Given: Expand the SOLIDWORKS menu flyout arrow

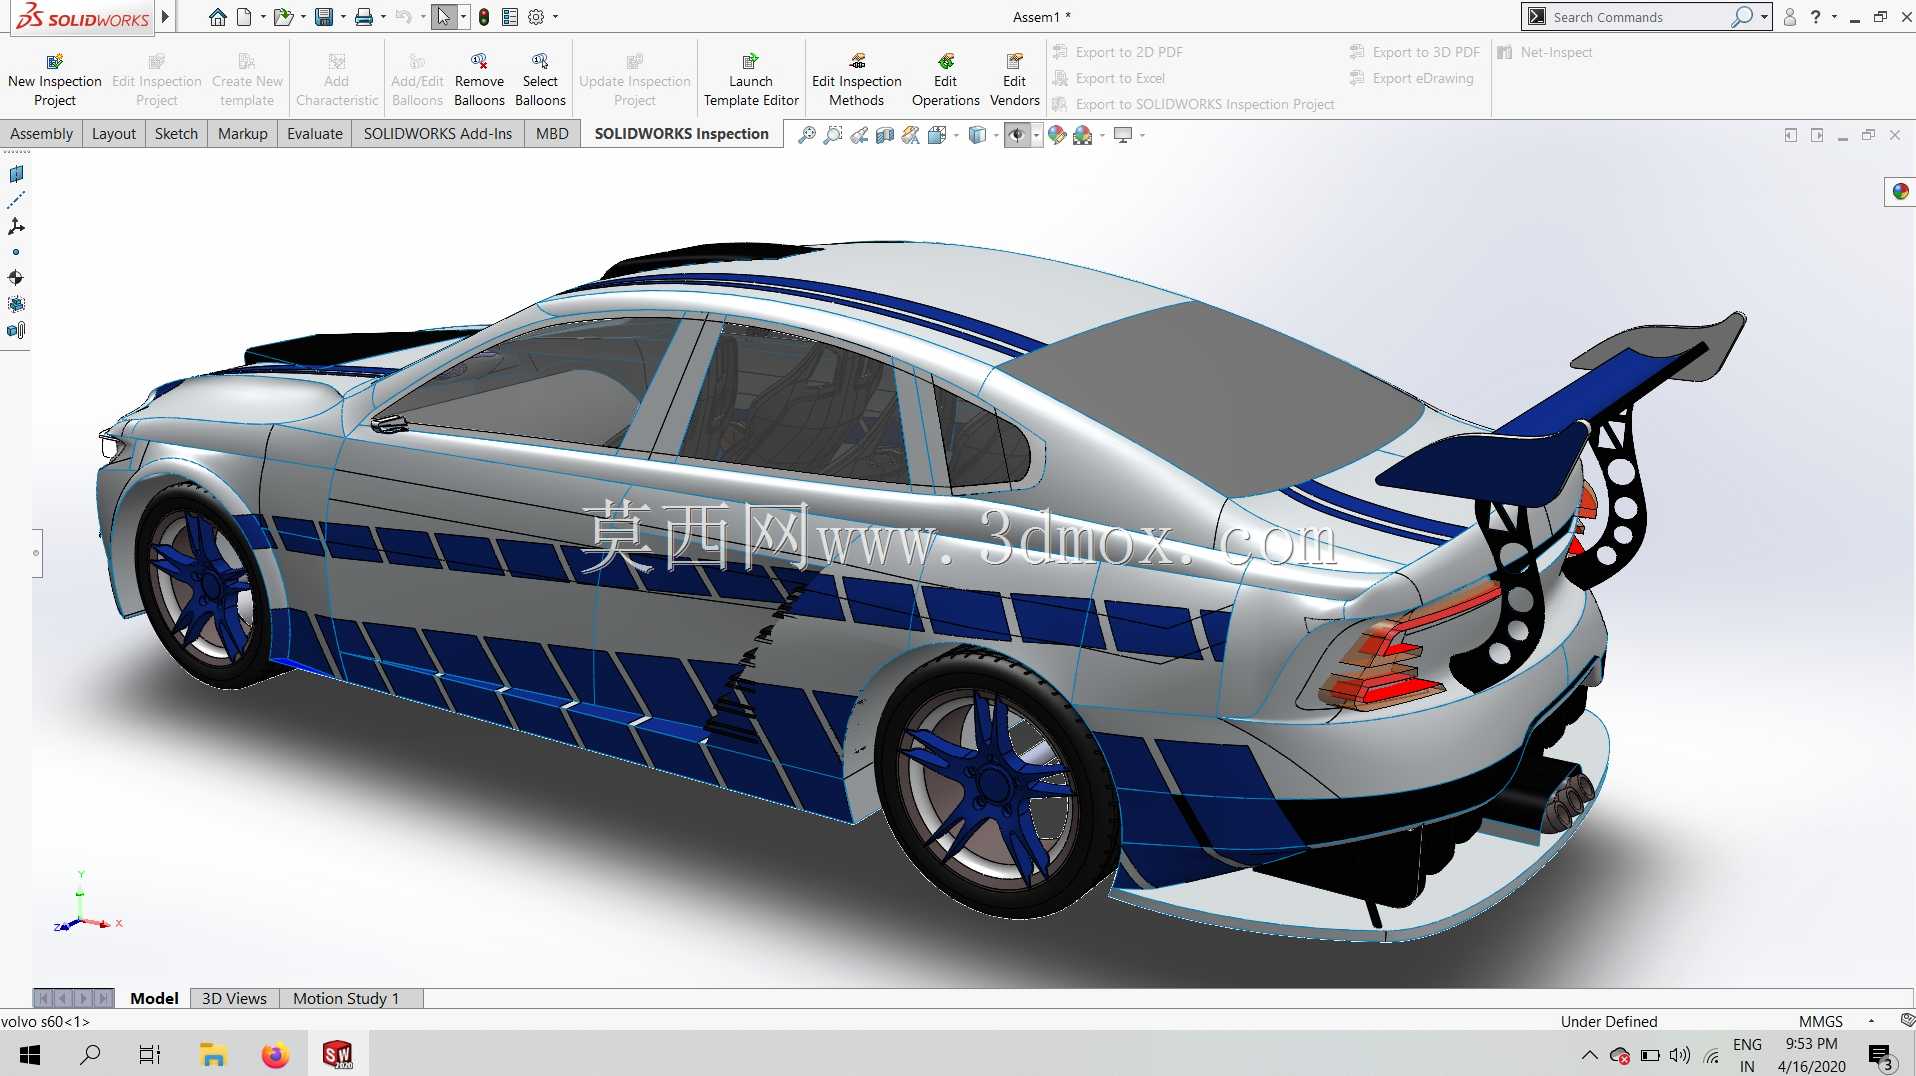Looking at the screenshot, I should point(165,17).
